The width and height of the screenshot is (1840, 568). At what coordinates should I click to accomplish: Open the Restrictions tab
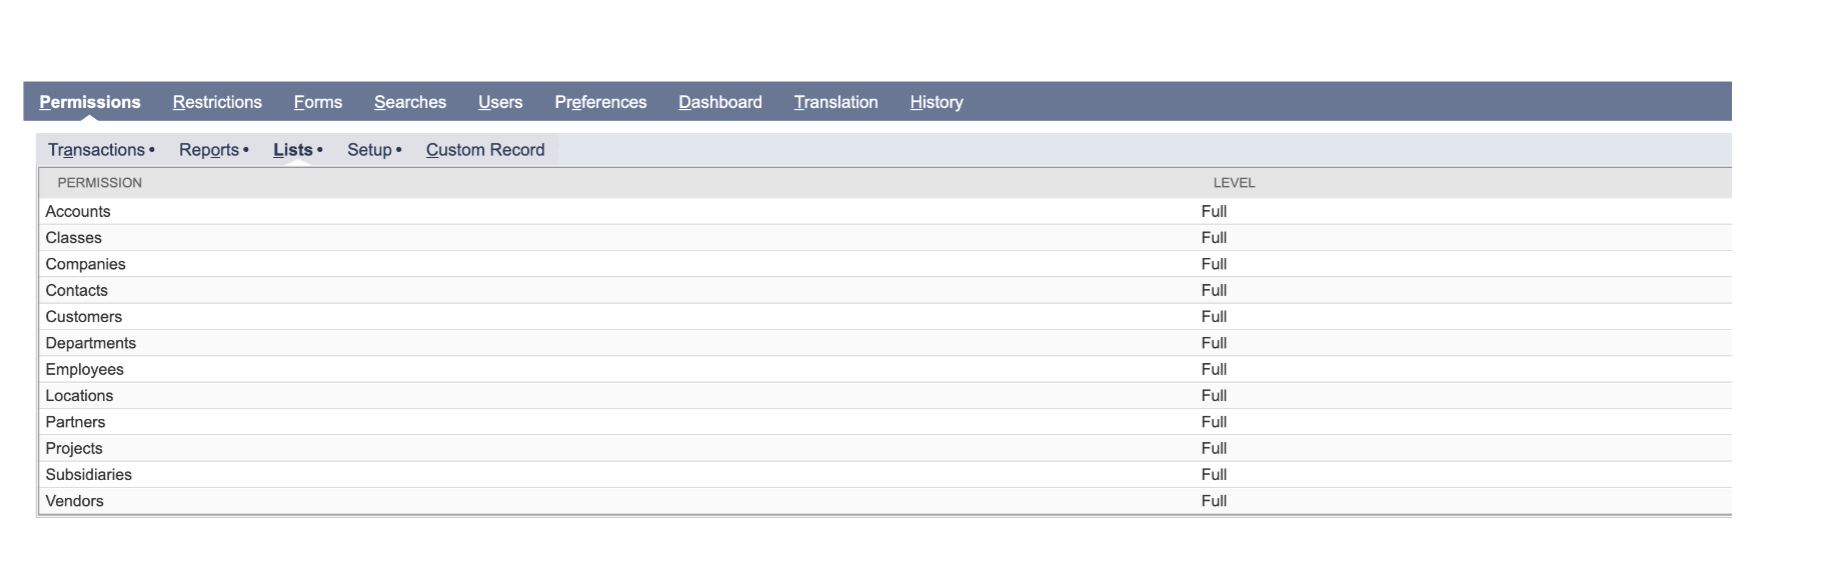217,102
